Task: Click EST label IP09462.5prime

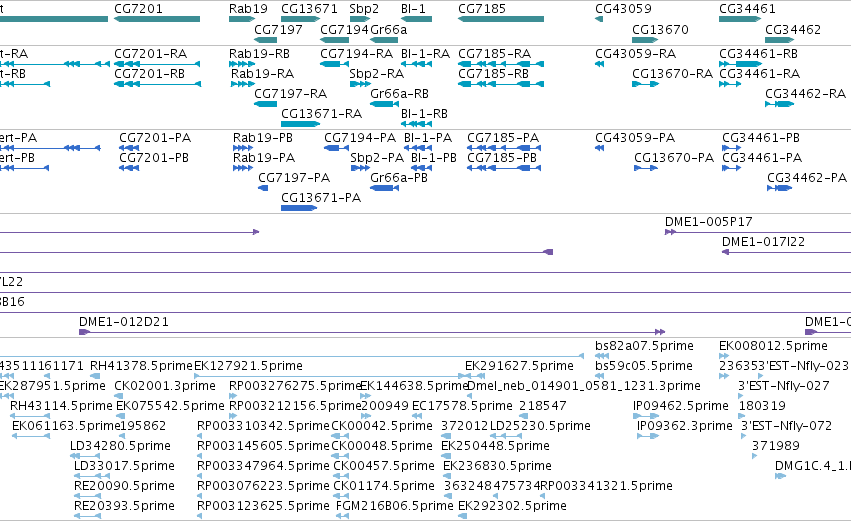Action: coord(681,406)
